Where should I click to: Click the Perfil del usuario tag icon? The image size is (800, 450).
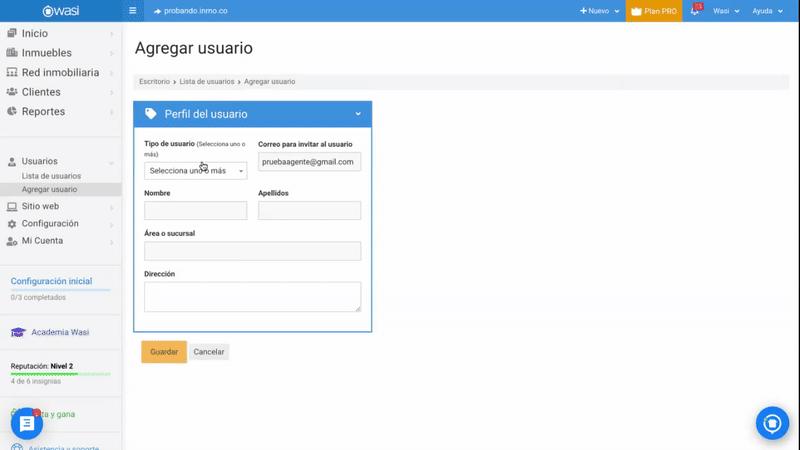(151, 113)
